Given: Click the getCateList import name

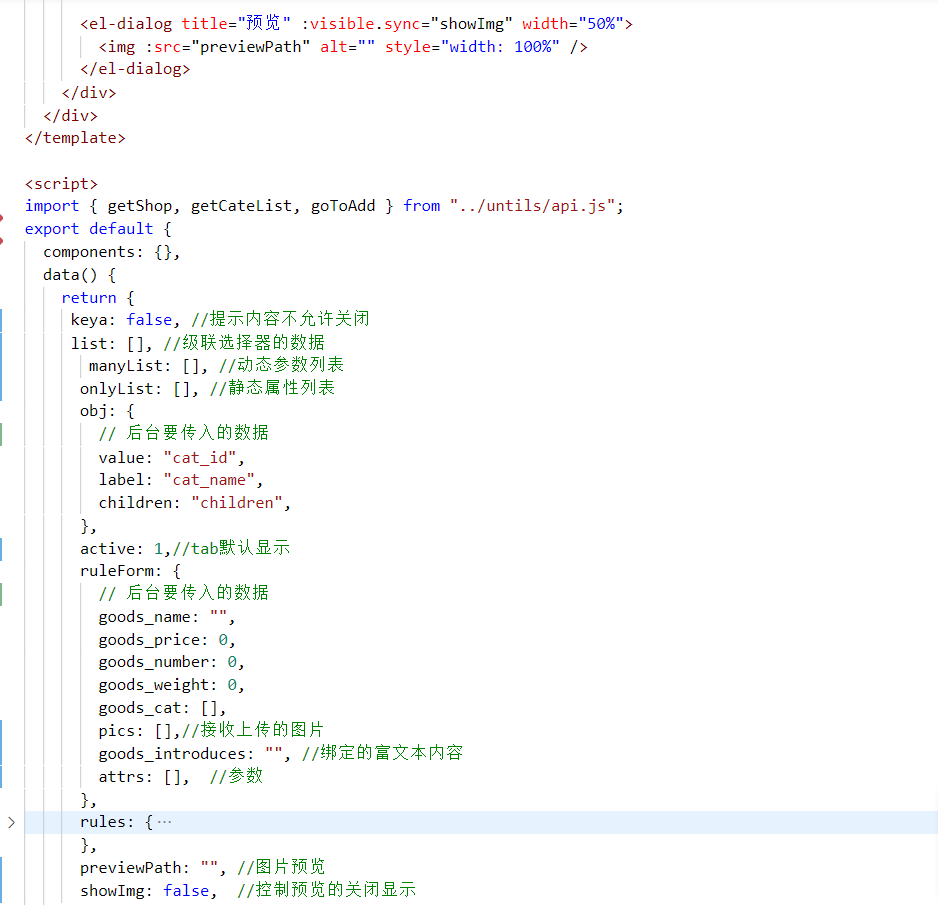Looking at the screenshot, I should coord(241,206).
